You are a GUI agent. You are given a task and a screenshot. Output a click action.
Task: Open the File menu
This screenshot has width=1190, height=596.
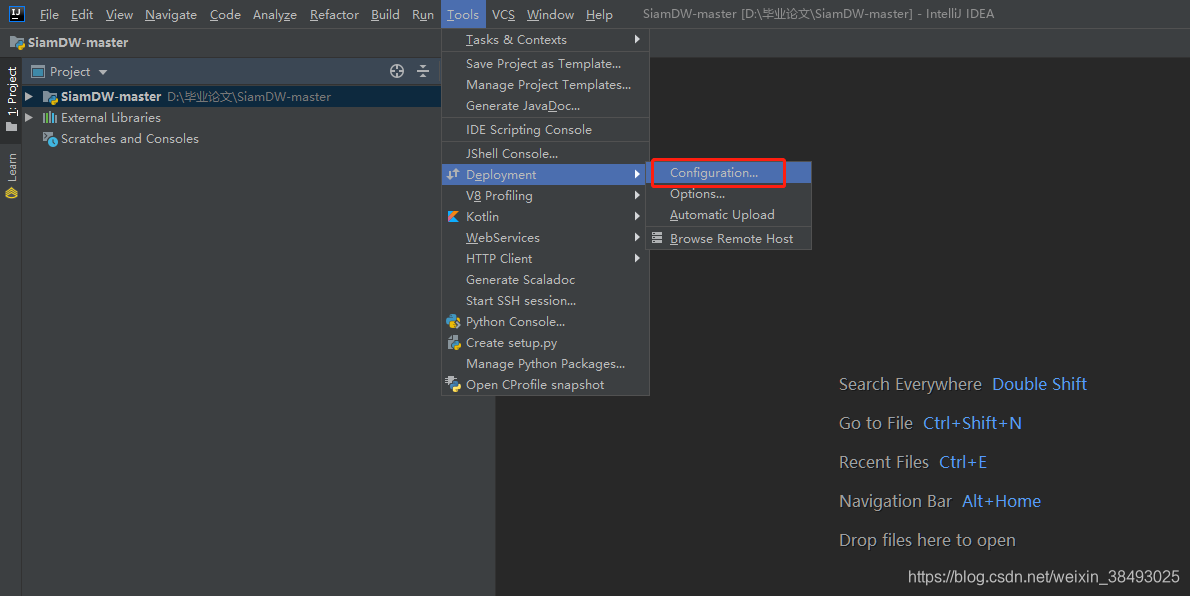coord(49,14)
